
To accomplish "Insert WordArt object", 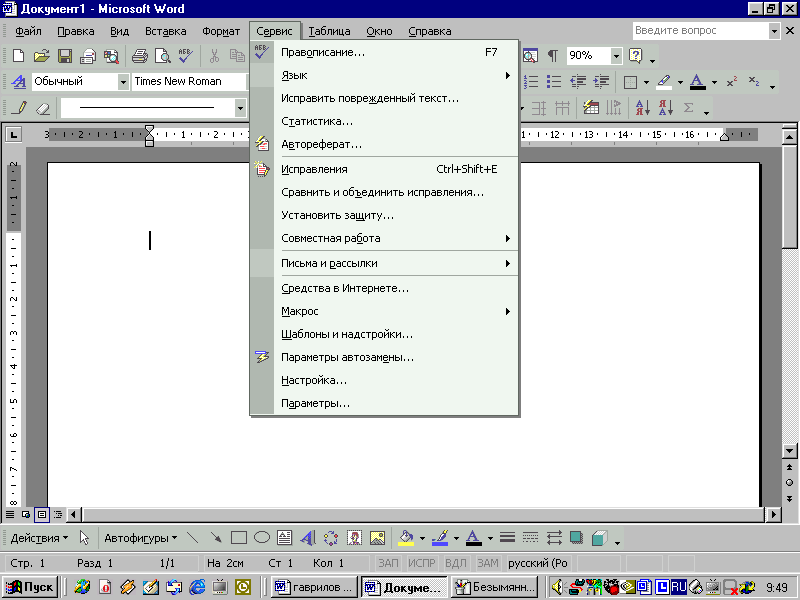I will 308,538.
